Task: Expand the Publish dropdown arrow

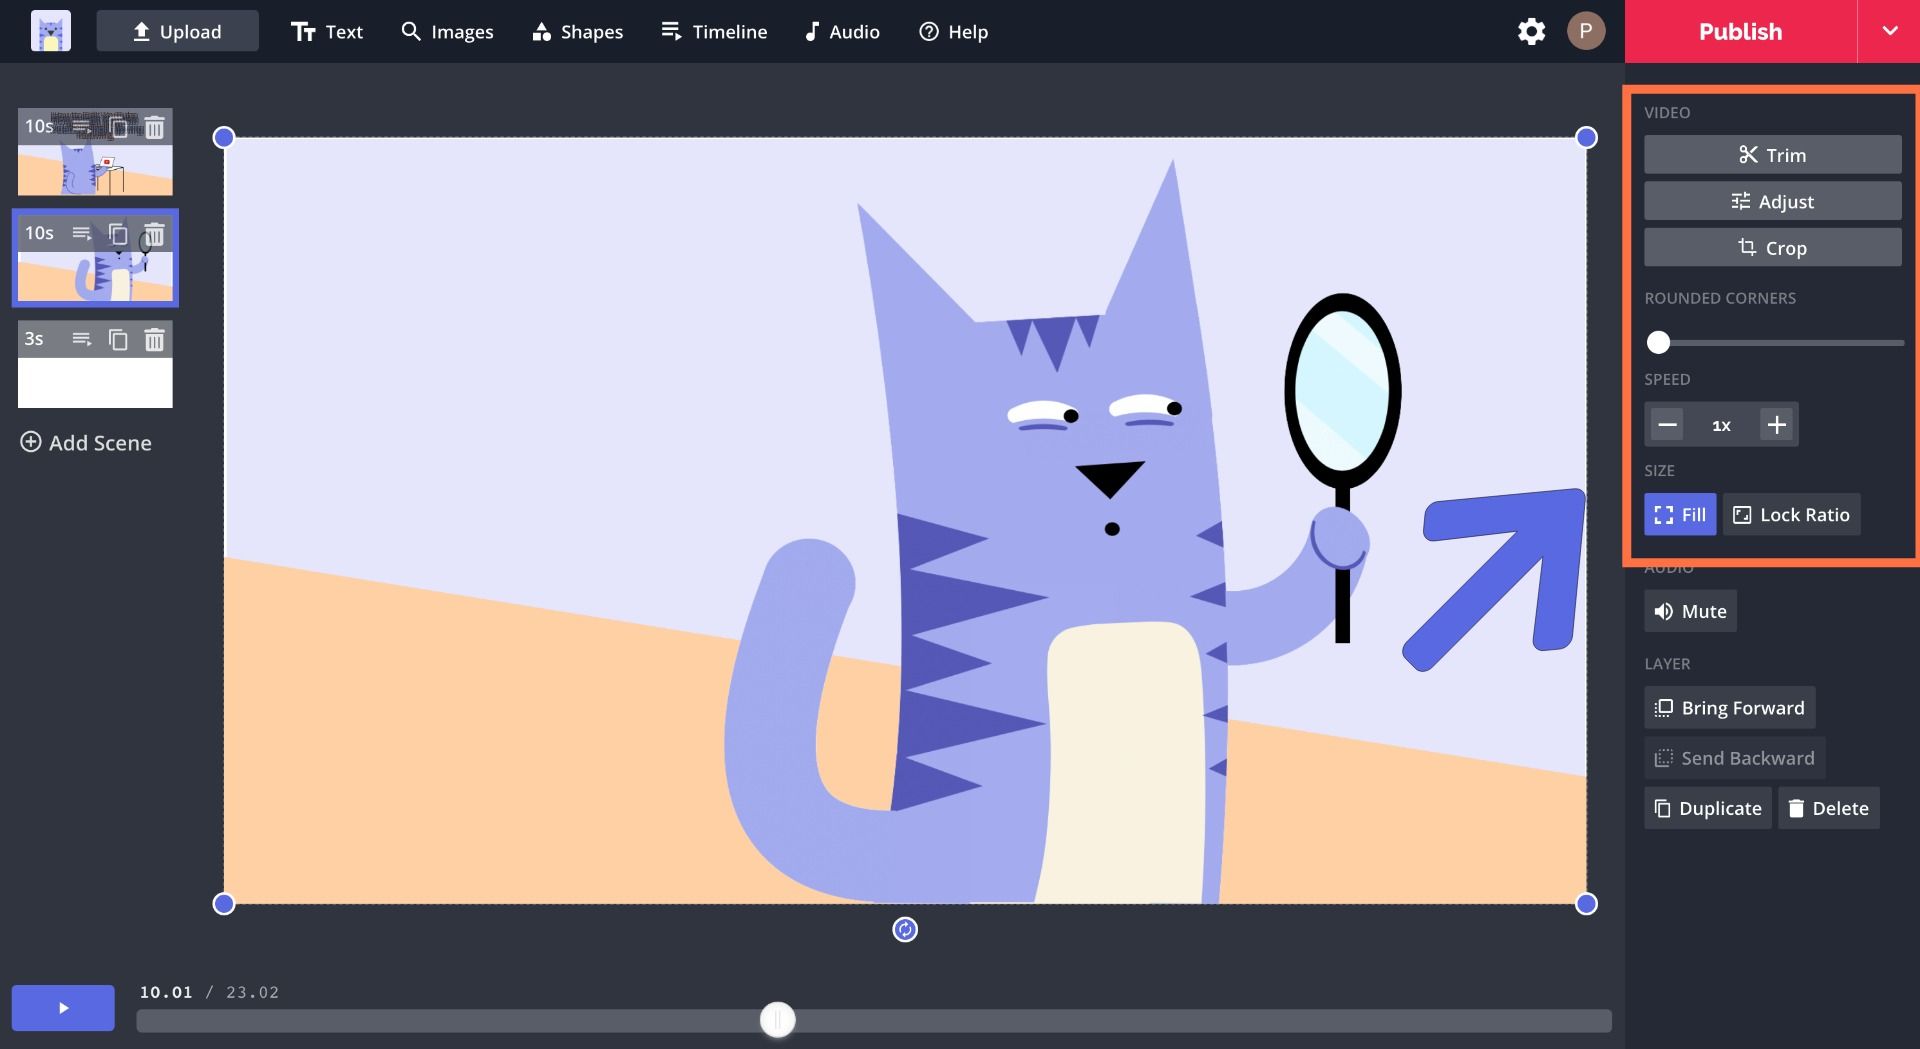Action: click(1889, 32)
